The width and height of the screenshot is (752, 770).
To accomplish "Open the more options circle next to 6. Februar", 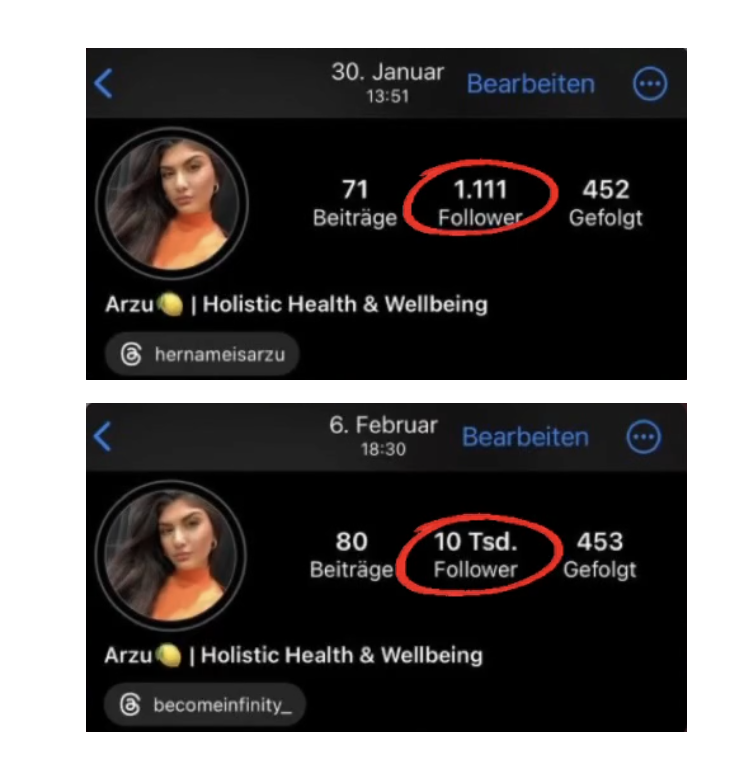I will click(x=644, y=437).
